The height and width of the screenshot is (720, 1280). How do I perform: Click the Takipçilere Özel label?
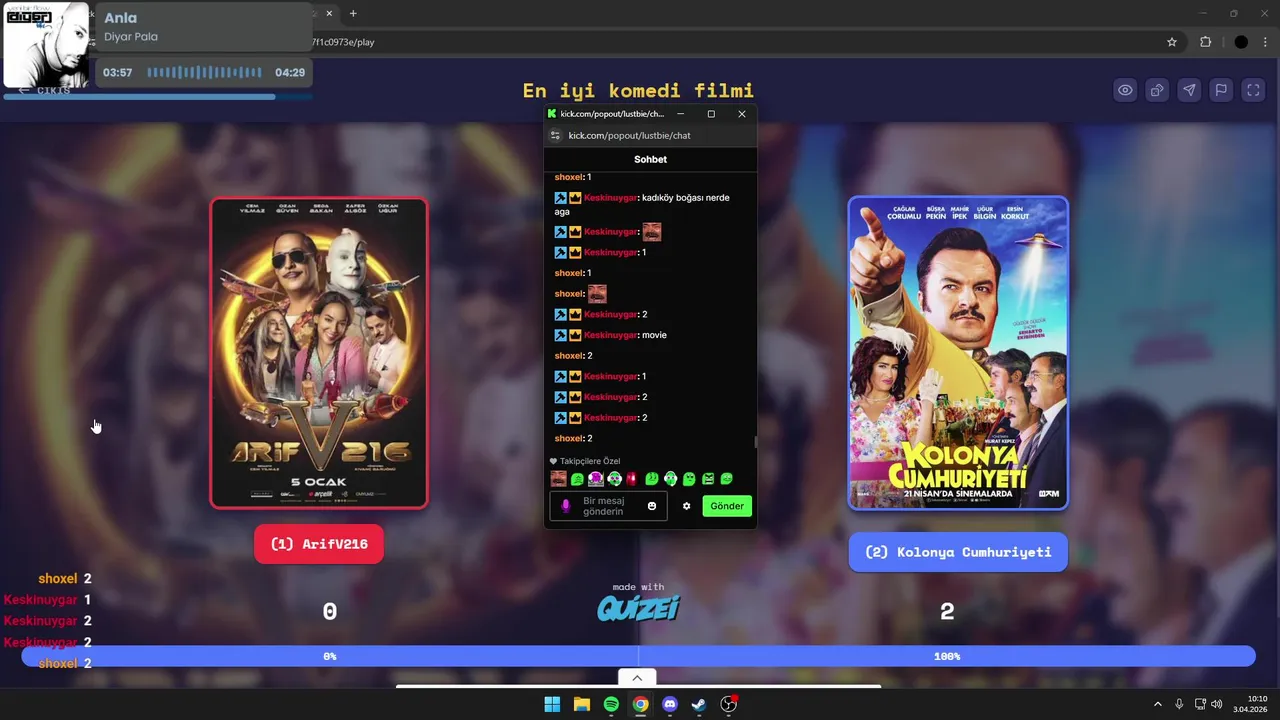tap(590, 461)
